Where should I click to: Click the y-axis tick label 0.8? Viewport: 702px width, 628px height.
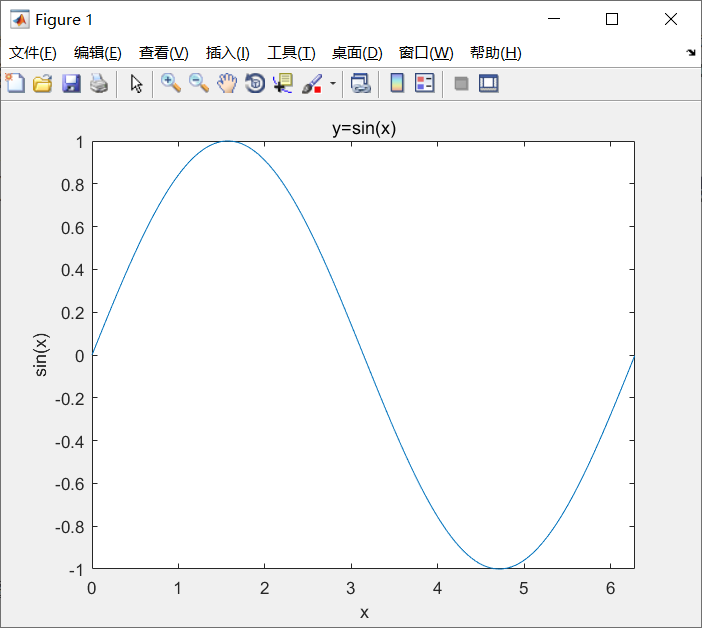point(73,185)
